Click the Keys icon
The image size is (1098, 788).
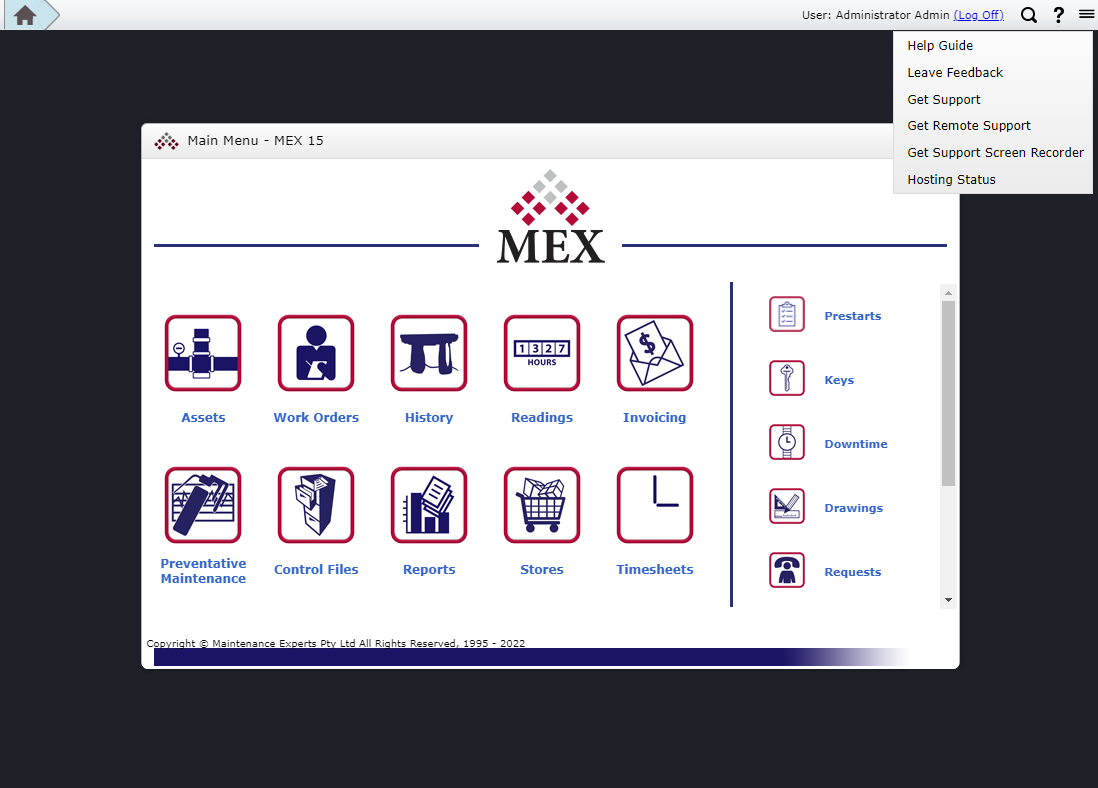click(787, 378)
